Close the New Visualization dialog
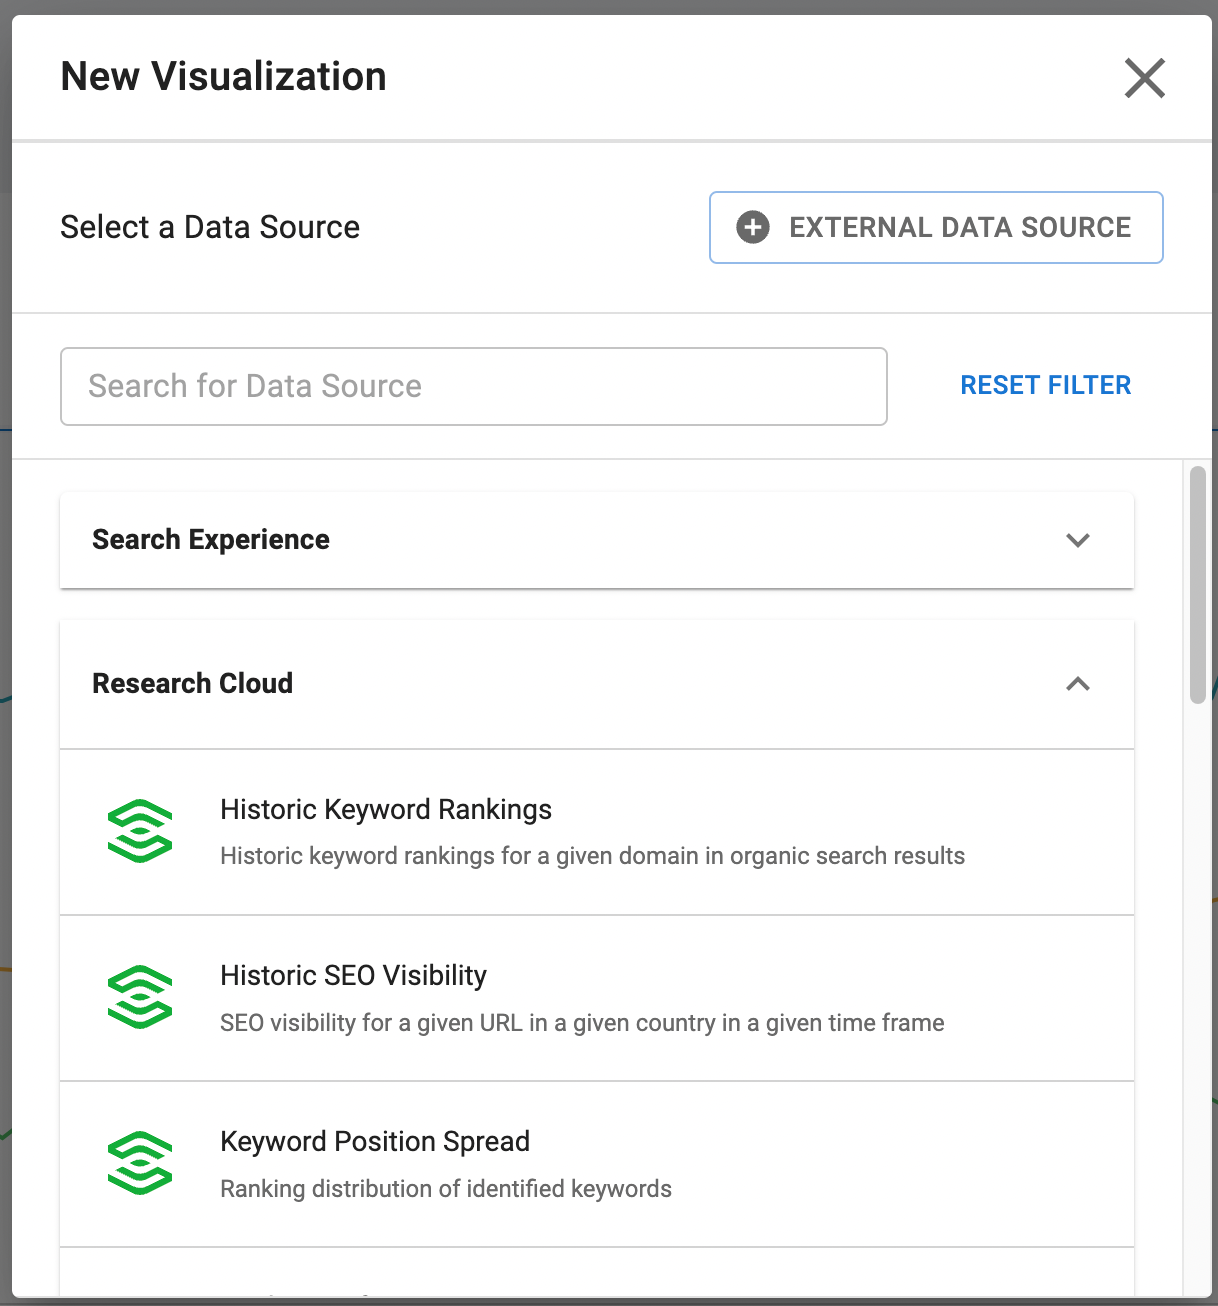This screenshot has height=1306, width=1218. pos(1145,78)
